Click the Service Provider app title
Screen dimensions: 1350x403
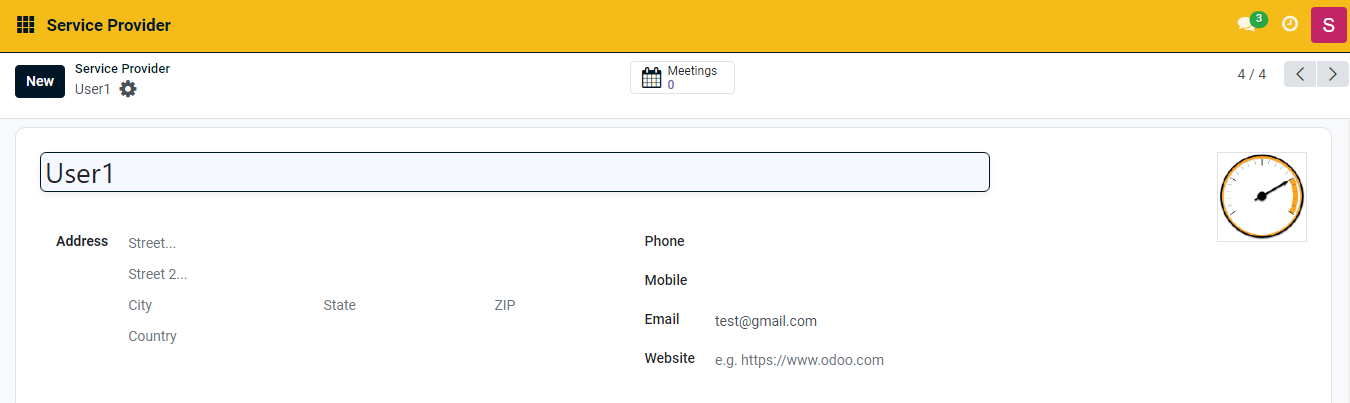click(x=109, y=25)
